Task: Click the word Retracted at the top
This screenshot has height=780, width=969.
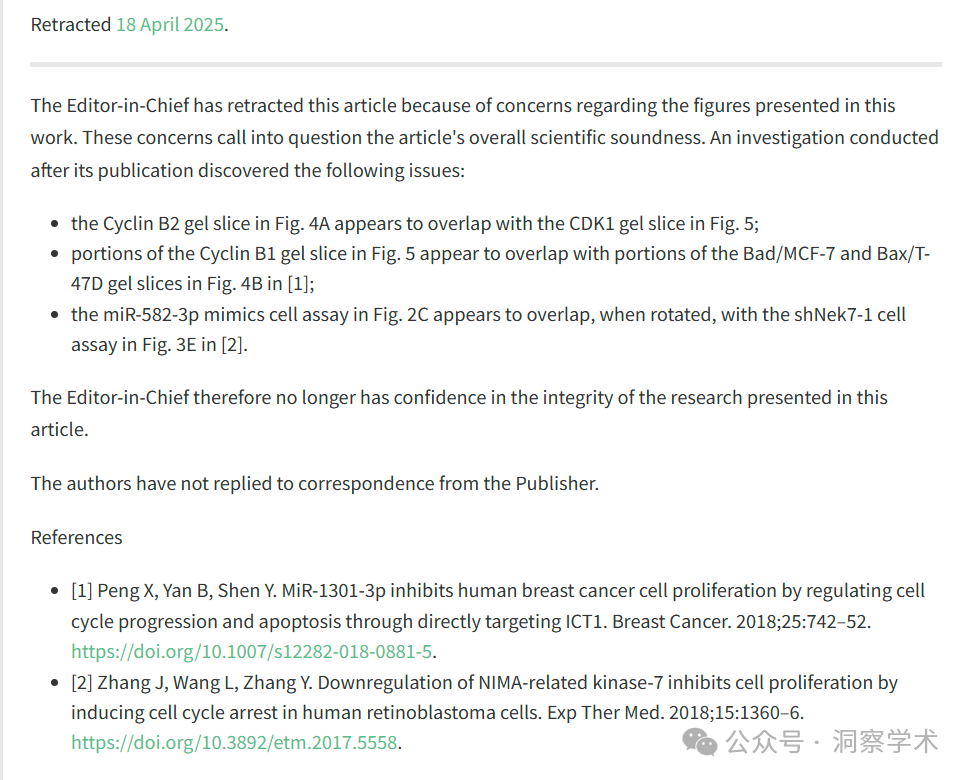Action: (70, 25)
